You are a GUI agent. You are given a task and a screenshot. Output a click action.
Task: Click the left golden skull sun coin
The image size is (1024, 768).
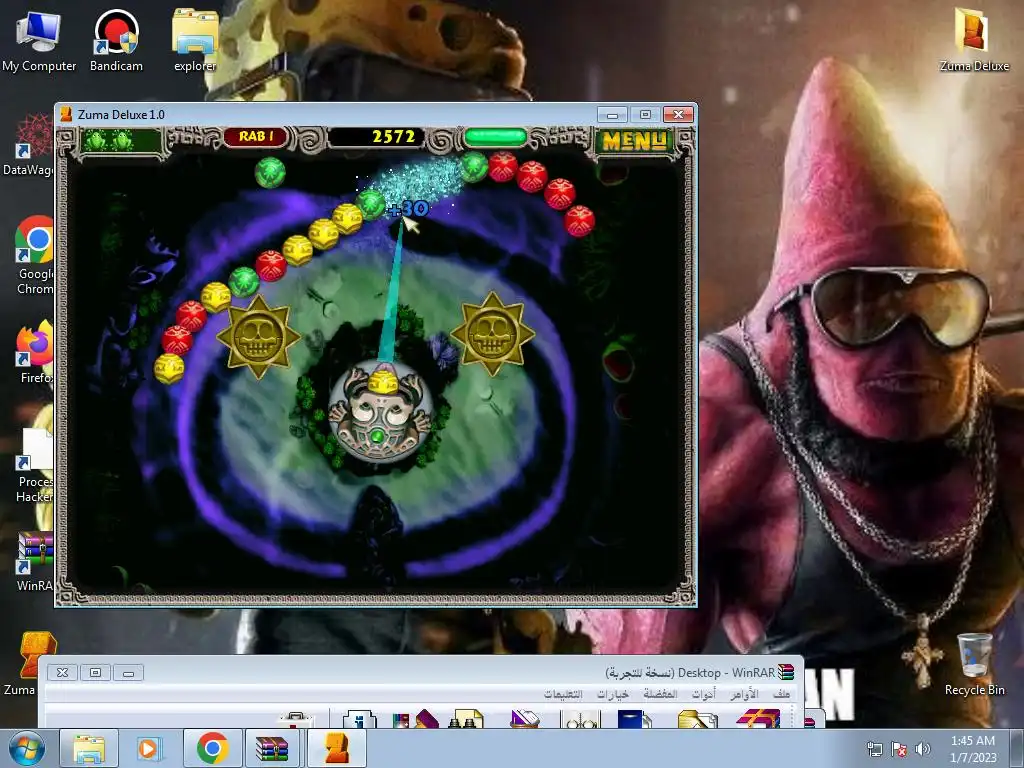[259, 336]
